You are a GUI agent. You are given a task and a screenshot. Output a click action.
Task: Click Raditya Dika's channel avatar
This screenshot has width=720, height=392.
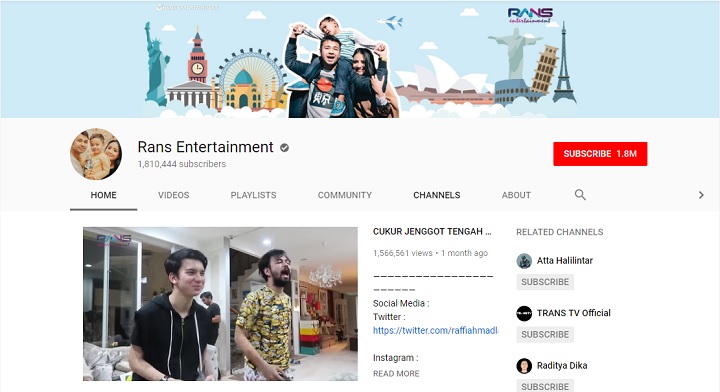(524, 366)
